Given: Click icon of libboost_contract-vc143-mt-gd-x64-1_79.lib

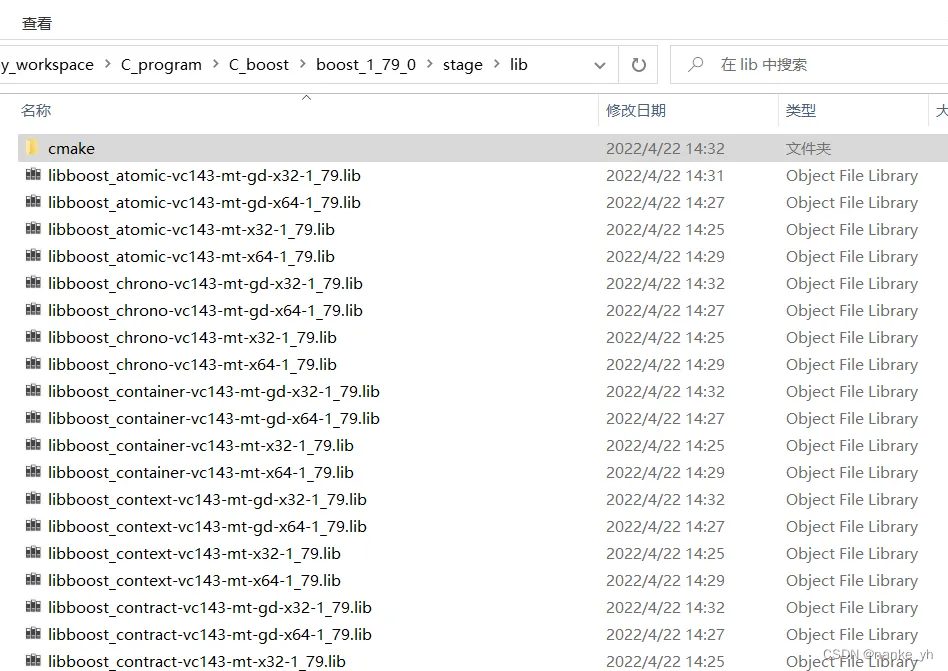Looking at the screenshot, I should click(33, 634).
